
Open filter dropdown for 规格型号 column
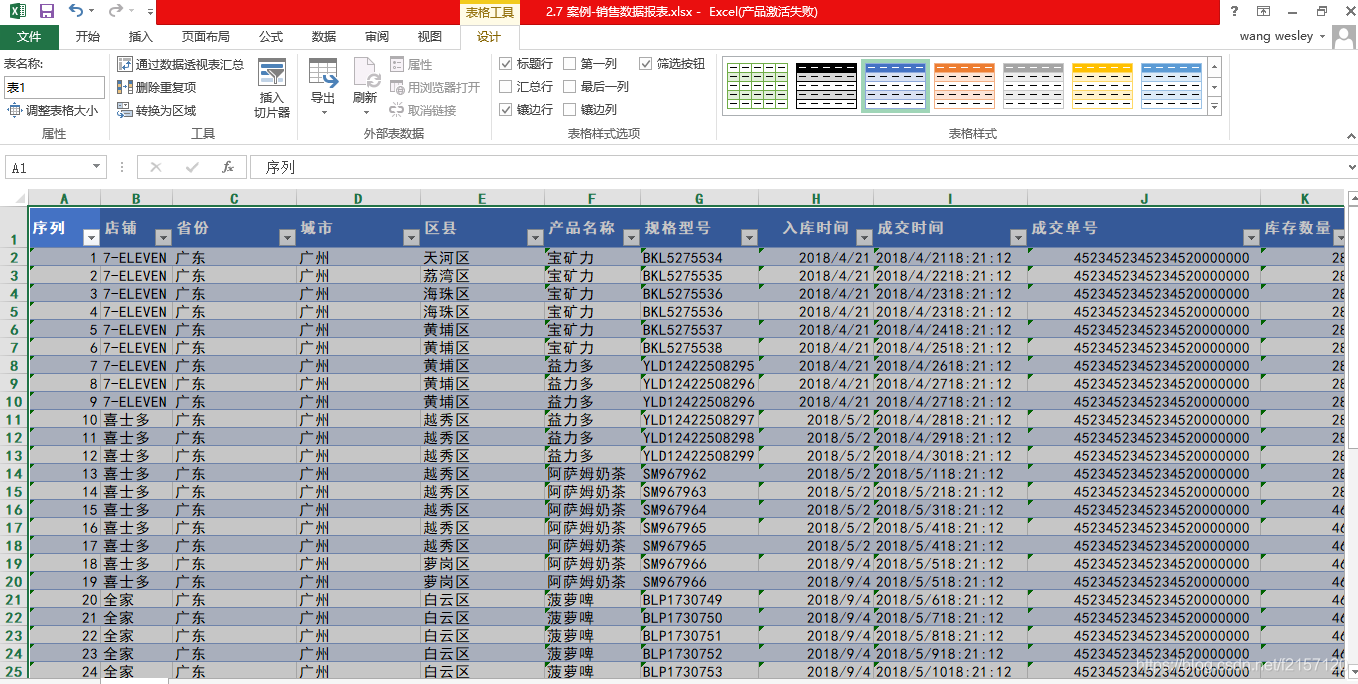749,237
